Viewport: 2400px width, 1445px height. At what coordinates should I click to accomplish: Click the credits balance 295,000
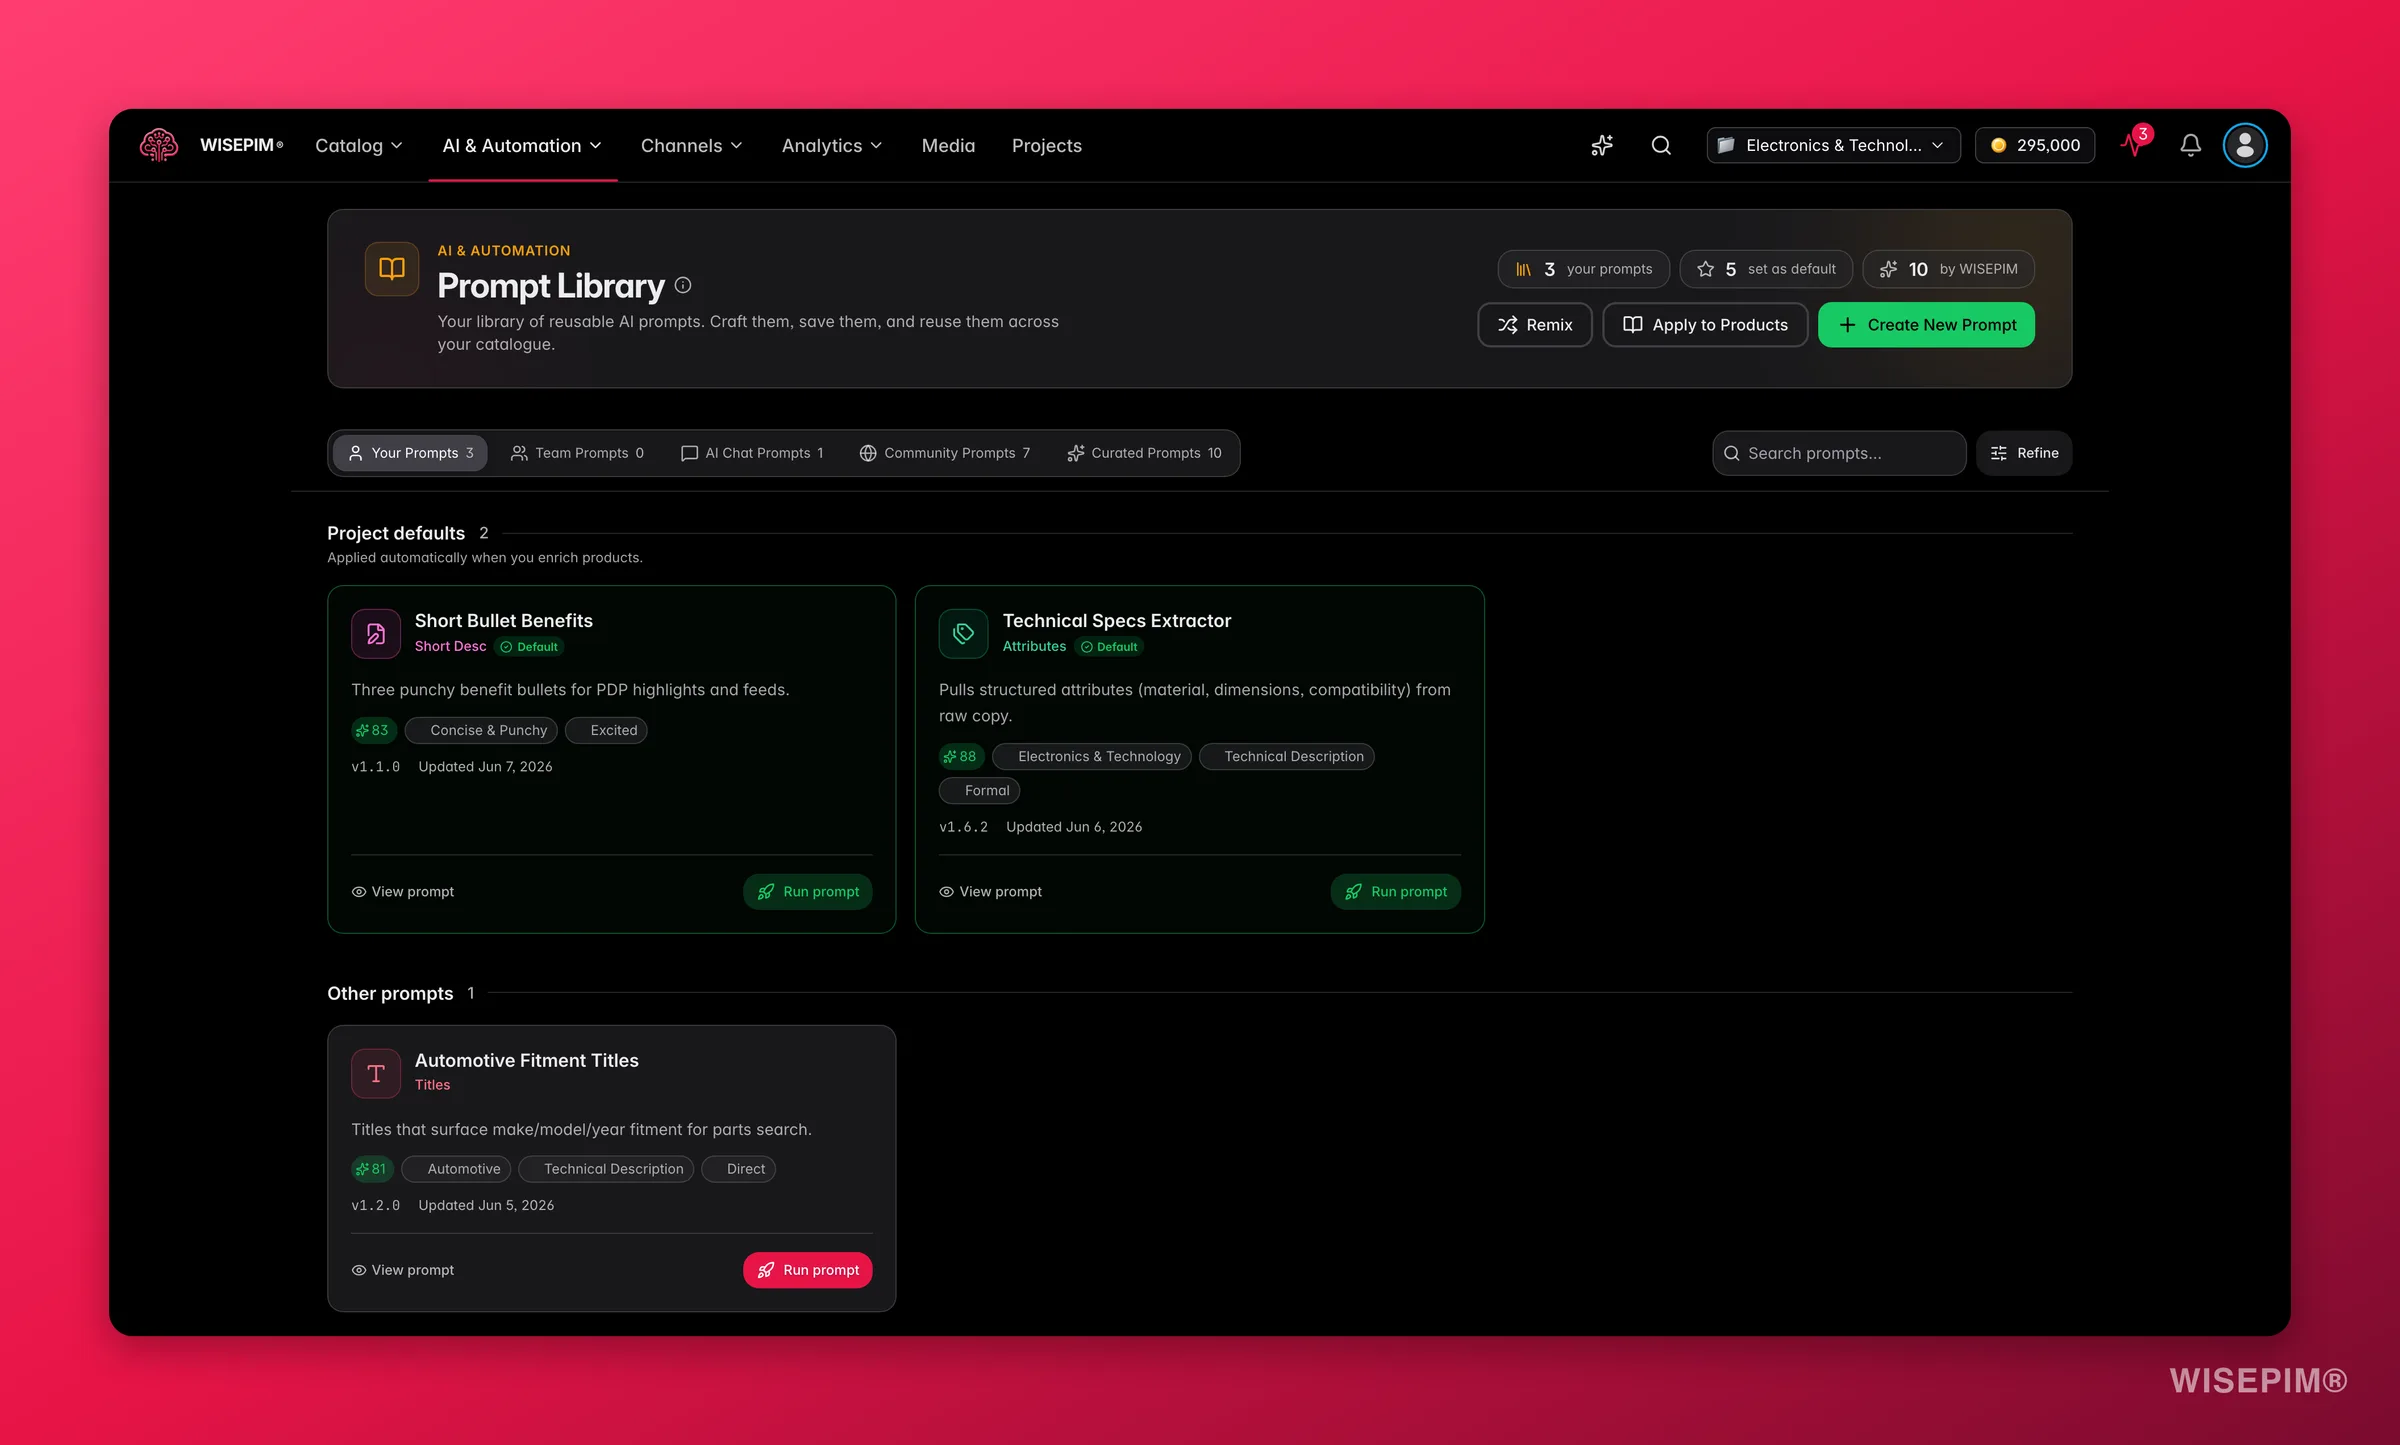click(2035, 145)
